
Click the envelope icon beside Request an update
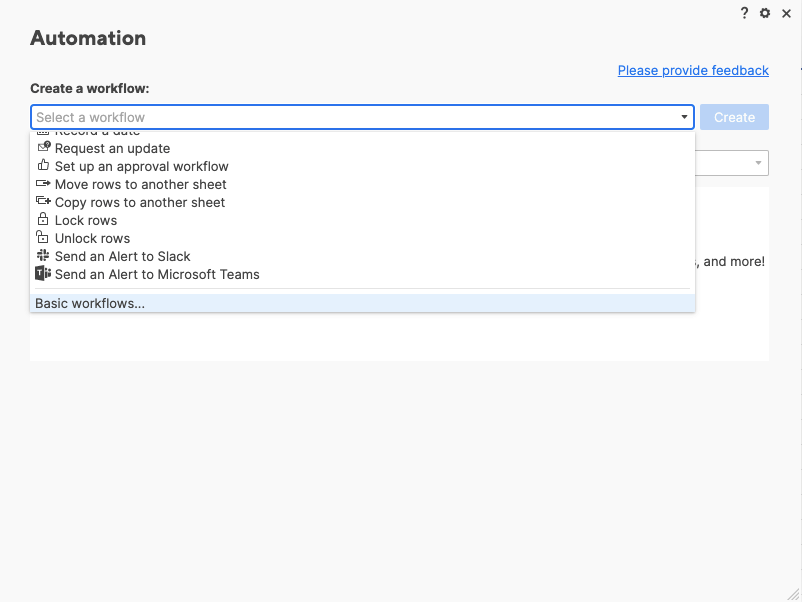click(x=43, y=148)
